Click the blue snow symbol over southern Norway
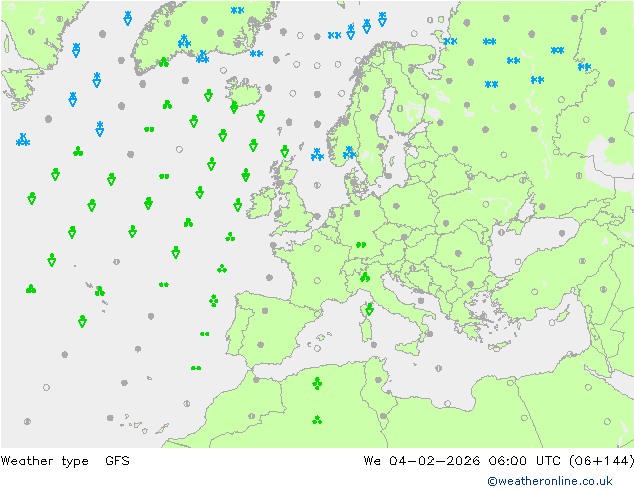Image resolution: width=634 pixels, height=490 pixels. 349,153
